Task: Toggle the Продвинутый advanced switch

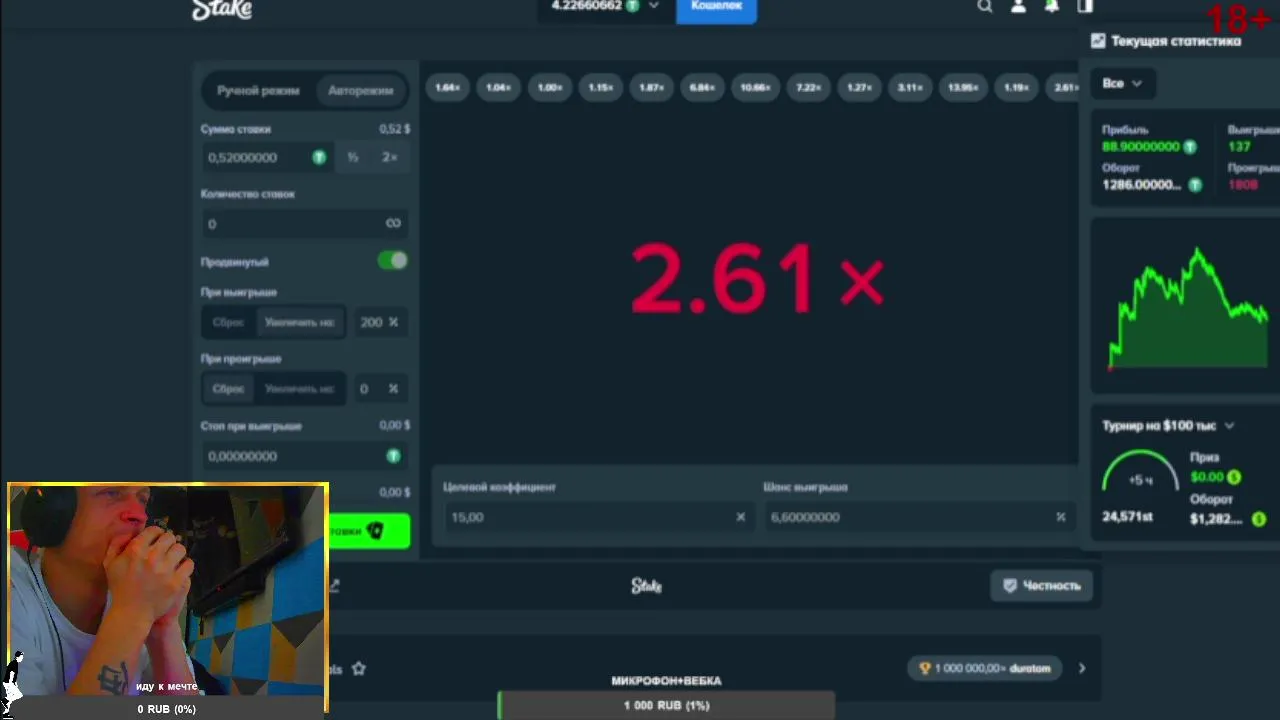Action: [x=393, y=261]
